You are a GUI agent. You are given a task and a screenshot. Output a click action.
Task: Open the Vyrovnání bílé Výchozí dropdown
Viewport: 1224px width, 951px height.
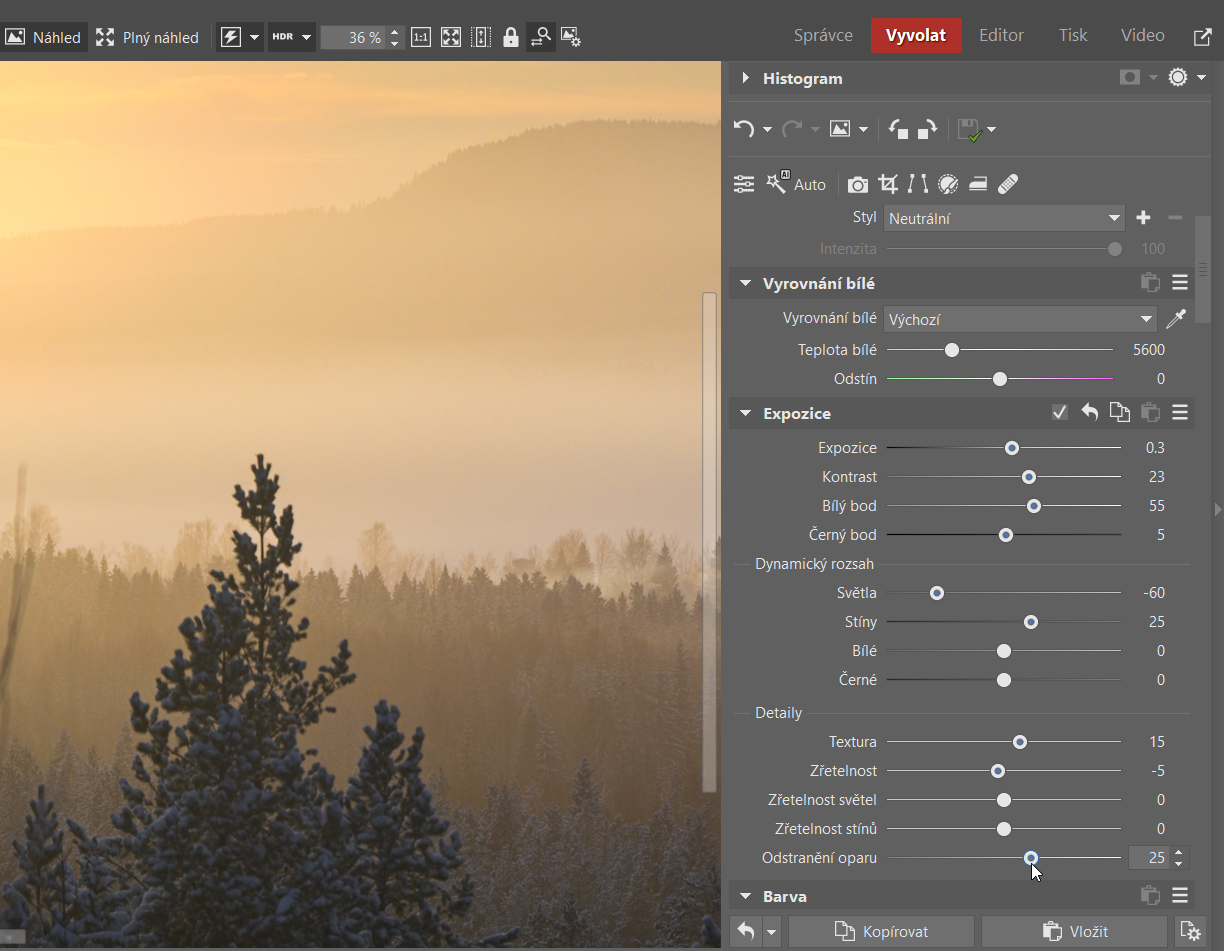coord(1020,319)
